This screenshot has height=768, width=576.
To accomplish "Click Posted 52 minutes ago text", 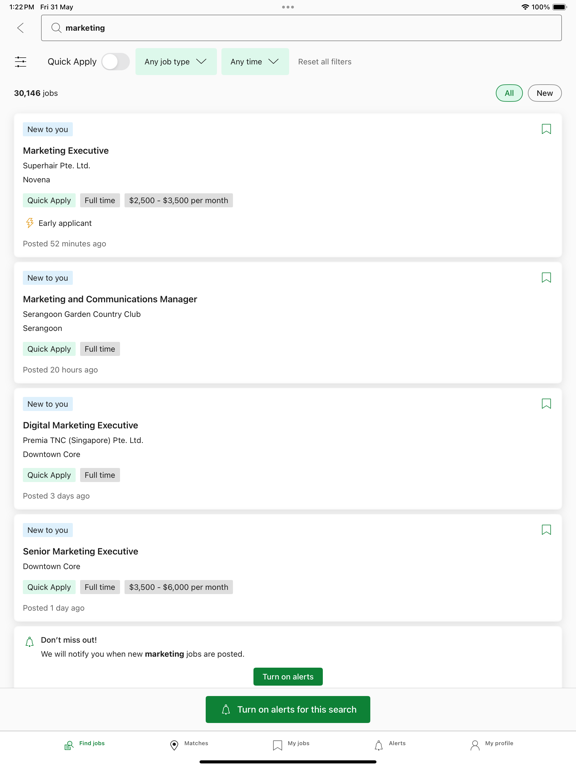I will (64, 243).
